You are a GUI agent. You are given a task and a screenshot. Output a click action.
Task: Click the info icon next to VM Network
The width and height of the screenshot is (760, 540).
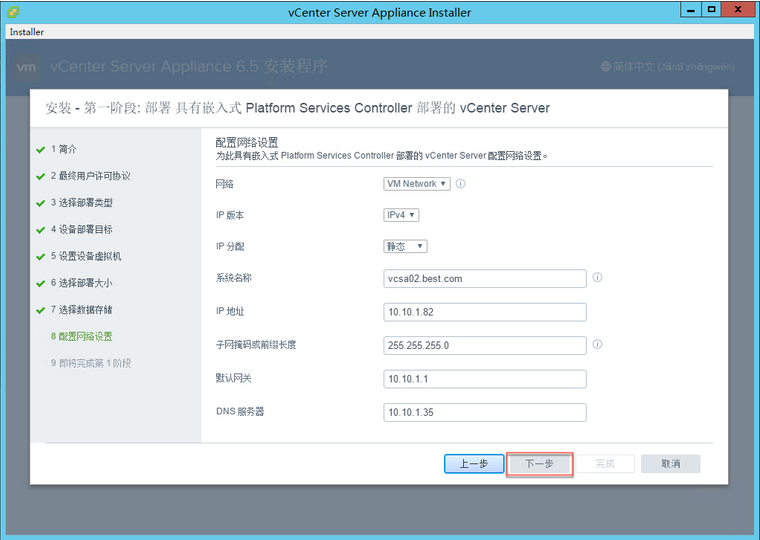click(460, 184)
